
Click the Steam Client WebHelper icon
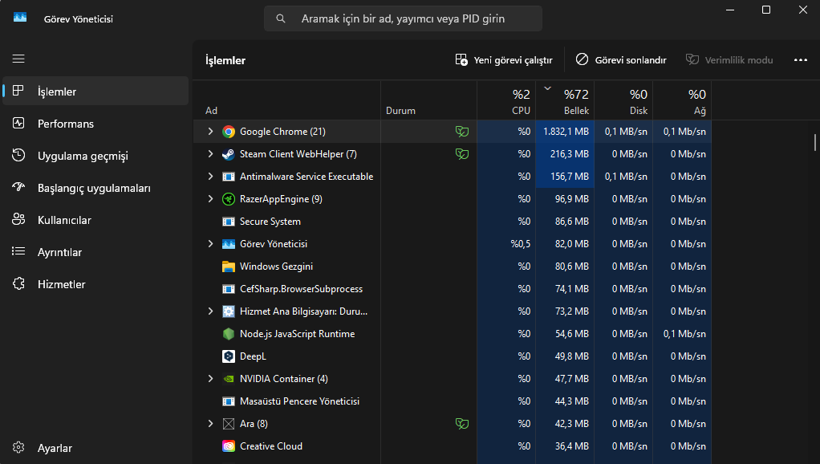click(x=228, y=154)
